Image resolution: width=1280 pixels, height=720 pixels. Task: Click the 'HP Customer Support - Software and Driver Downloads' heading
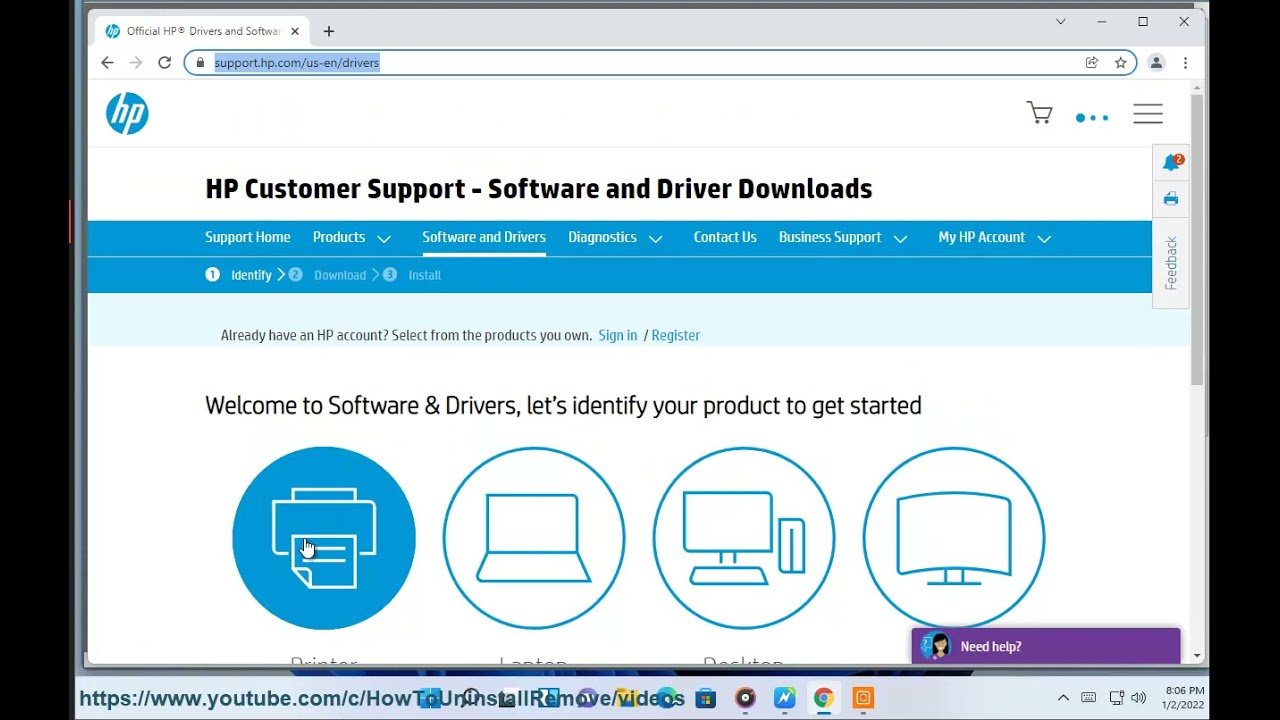(539, 189)
